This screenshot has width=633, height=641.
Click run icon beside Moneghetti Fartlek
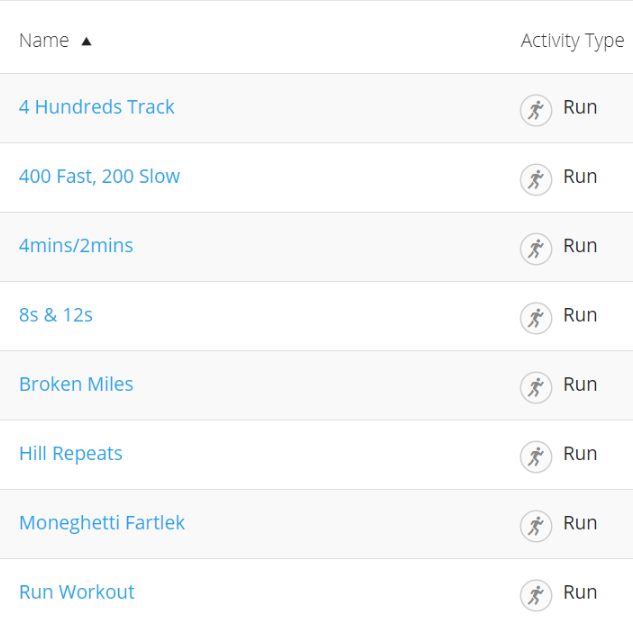[536, 524]
